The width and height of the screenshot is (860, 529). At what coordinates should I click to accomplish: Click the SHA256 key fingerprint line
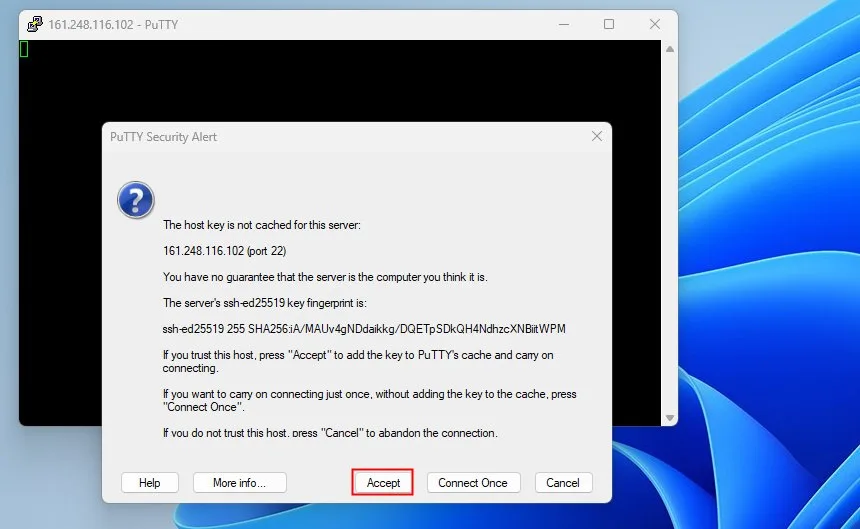tap(364, 329)
